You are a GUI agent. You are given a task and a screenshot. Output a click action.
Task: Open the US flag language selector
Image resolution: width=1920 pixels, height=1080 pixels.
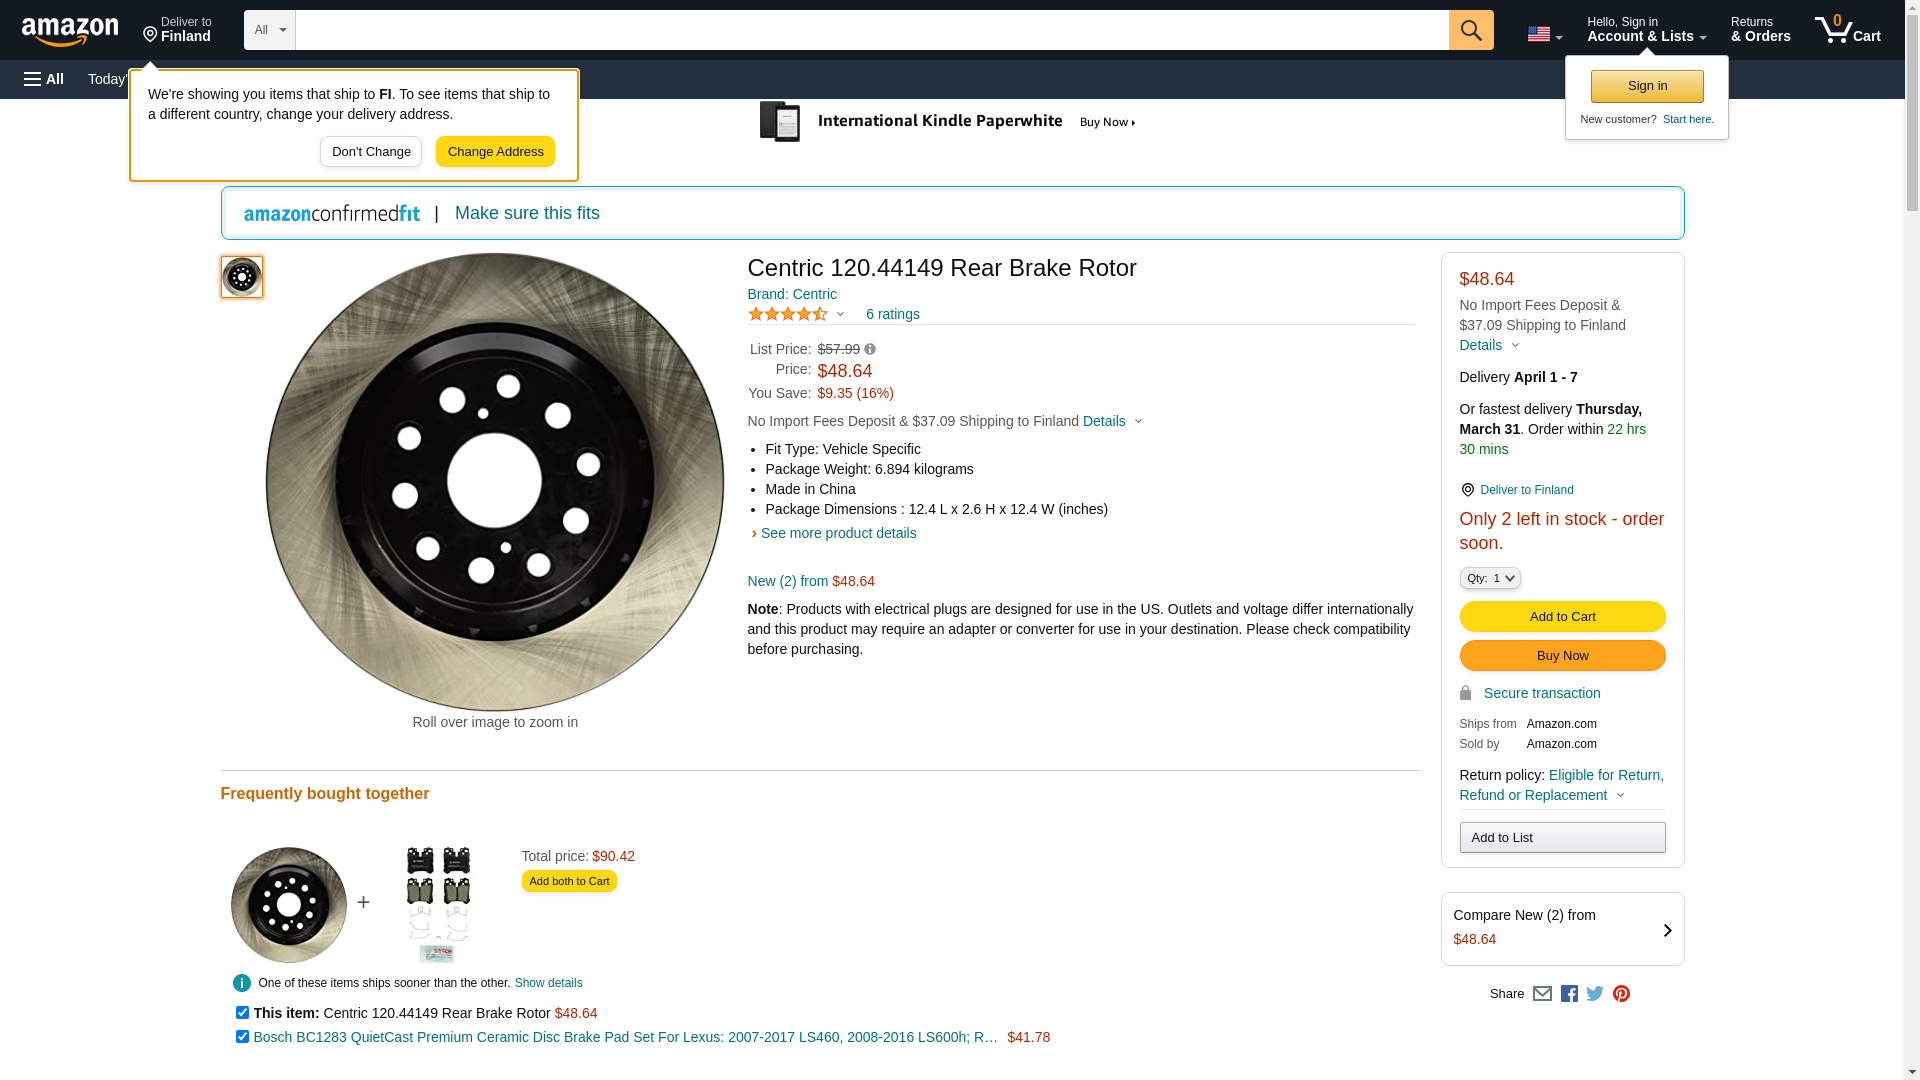click(1544, 34)
